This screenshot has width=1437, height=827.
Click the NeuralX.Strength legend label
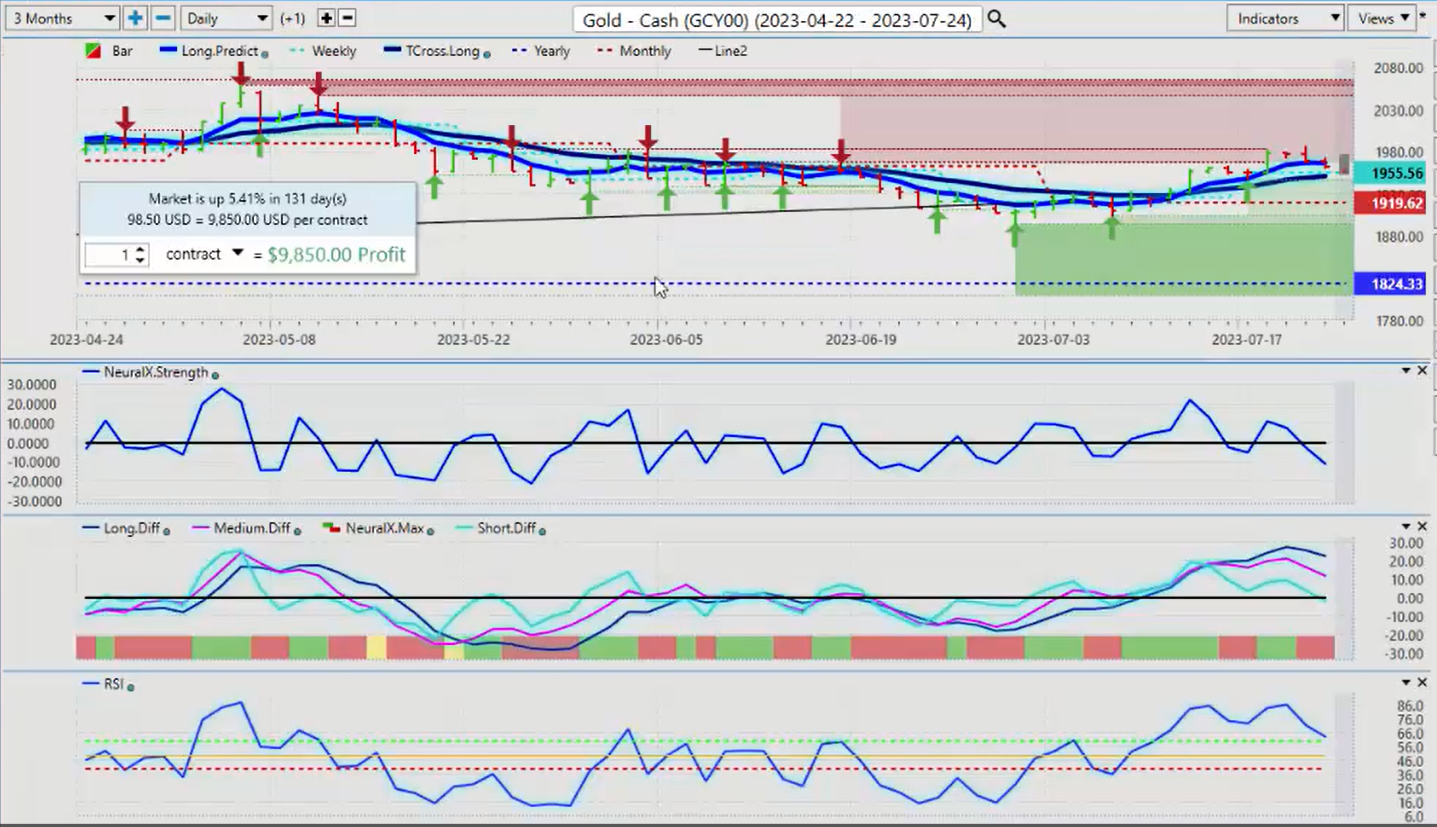(155, 372)
